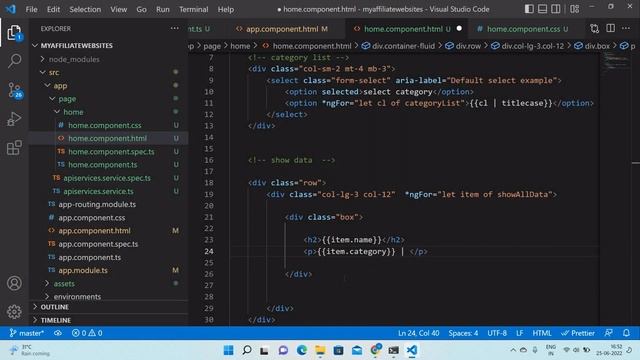Click the Prettier status item
Image resolution: width=640 pixels, height=360 pixels.
(x=578, y=333)
